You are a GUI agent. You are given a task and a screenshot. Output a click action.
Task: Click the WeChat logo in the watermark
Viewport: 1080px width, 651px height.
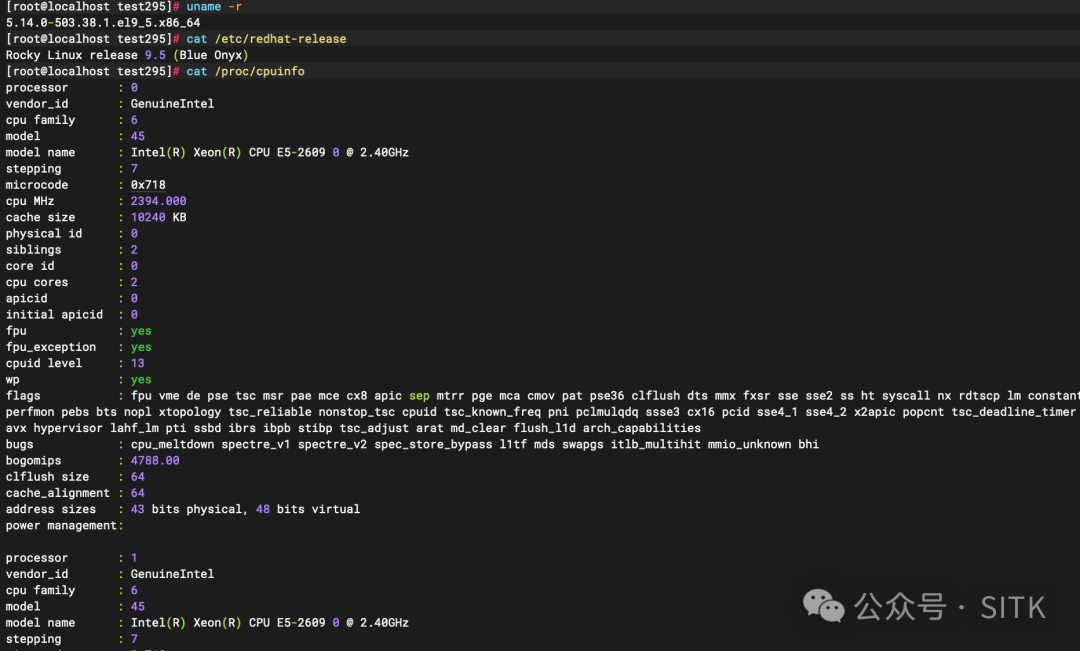pyautogui.click(x=825, y=606)
